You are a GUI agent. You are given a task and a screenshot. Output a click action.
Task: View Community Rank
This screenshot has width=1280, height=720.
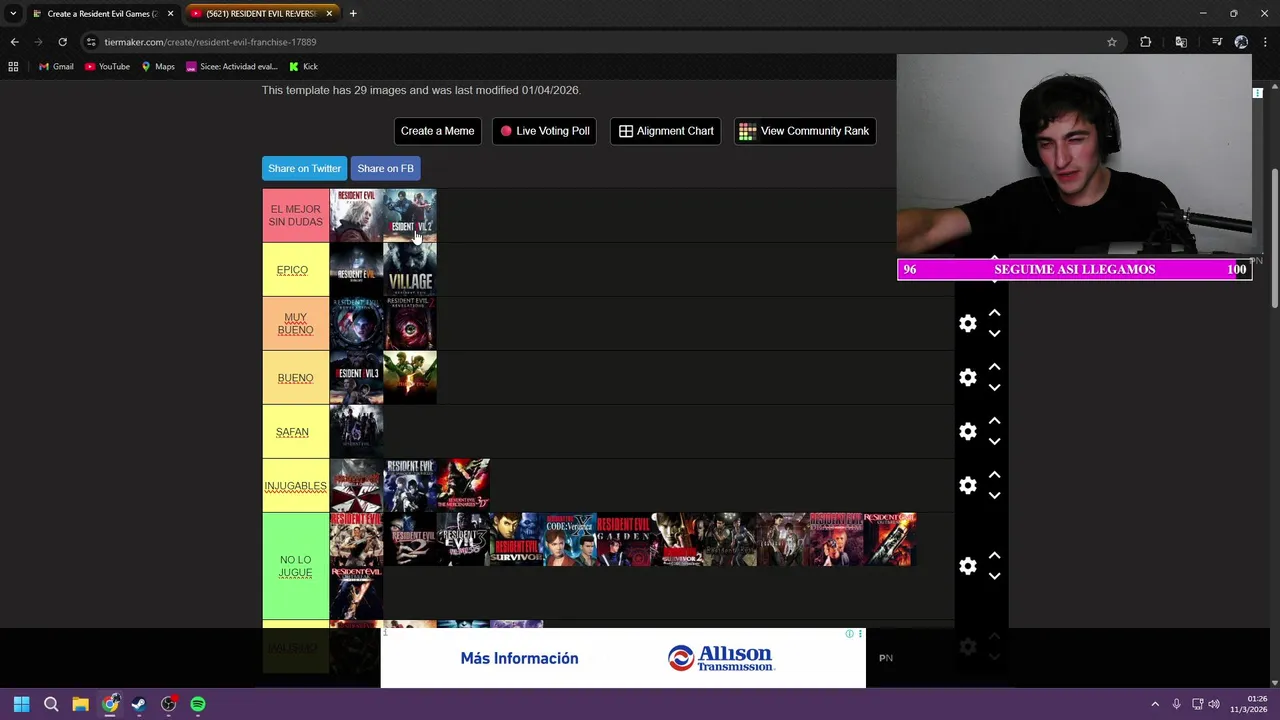[804, 131]
